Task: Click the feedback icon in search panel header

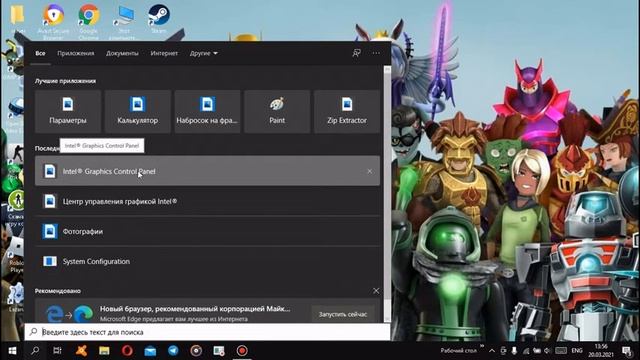Action: coord(356,53)
